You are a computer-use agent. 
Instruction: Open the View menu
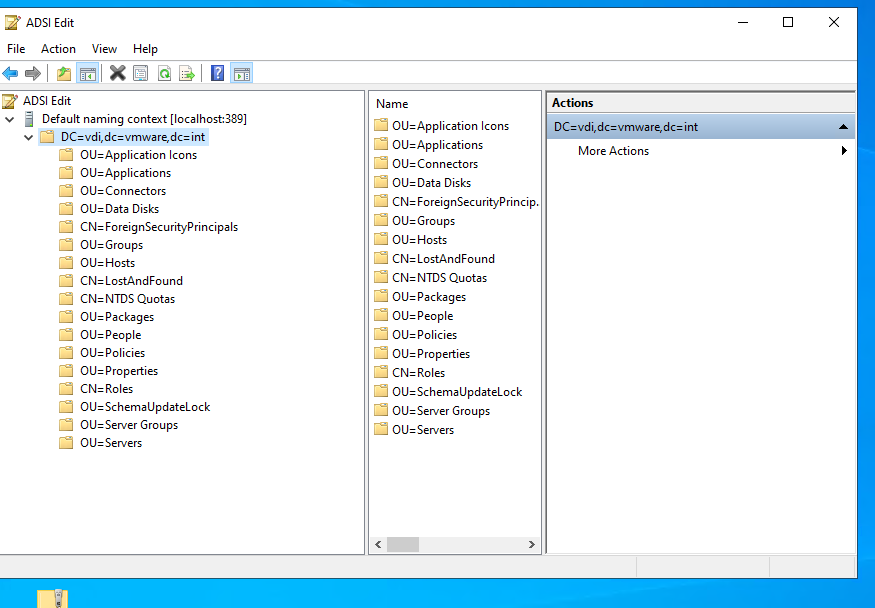(104, 49)
